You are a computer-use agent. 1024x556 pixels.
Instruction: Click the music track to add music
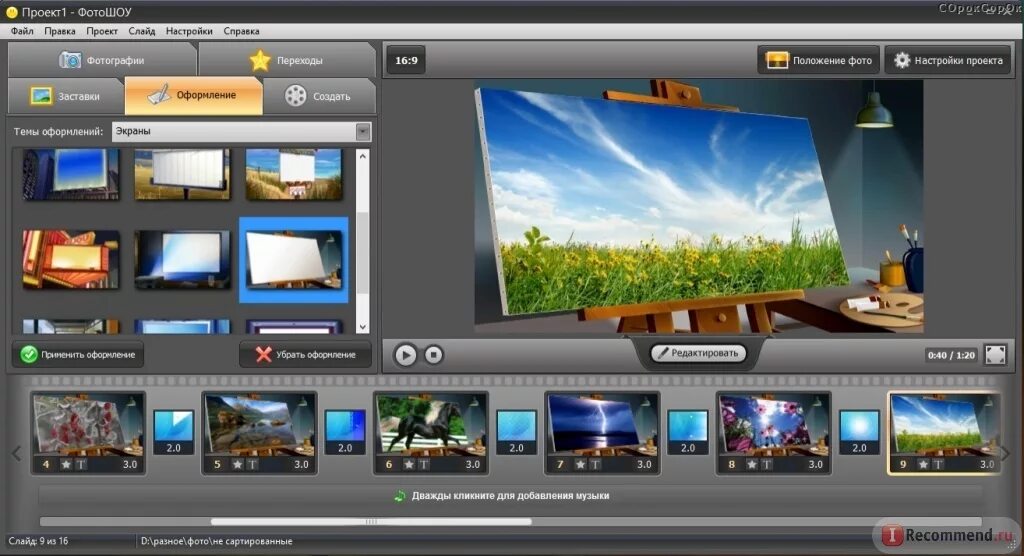510,496
